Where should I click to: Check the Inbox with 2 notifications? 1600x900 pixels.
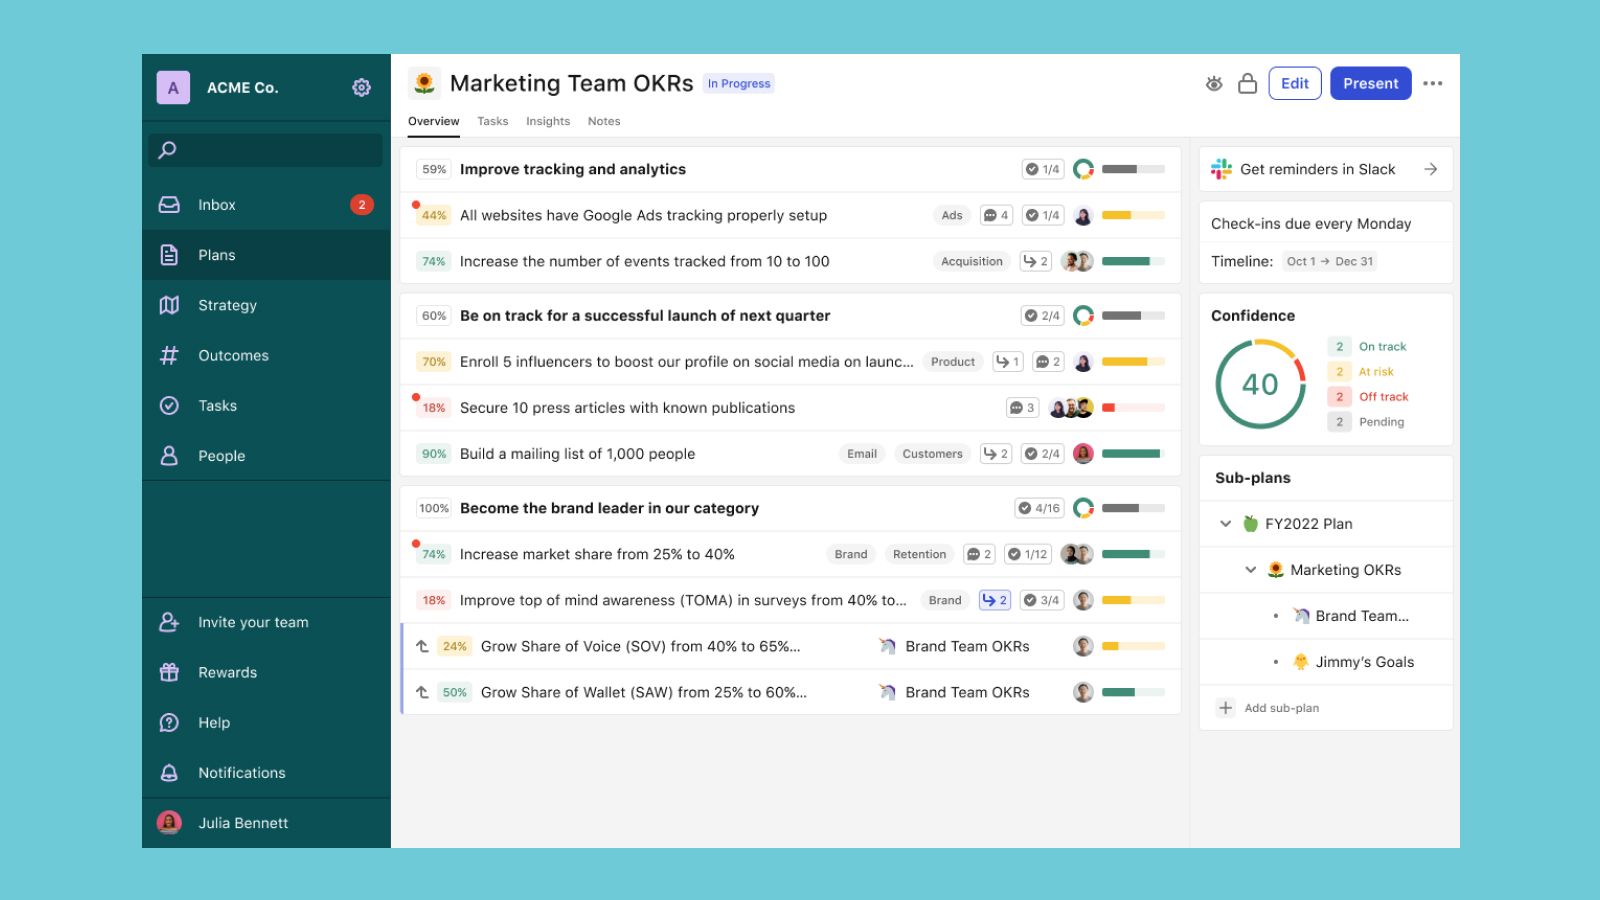click(x=216, y=204)
